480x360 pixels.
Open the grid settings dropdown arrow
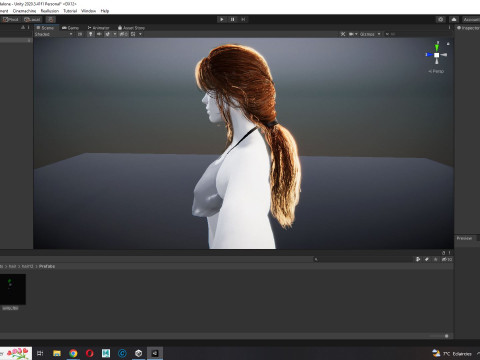(x=140, y=34)
